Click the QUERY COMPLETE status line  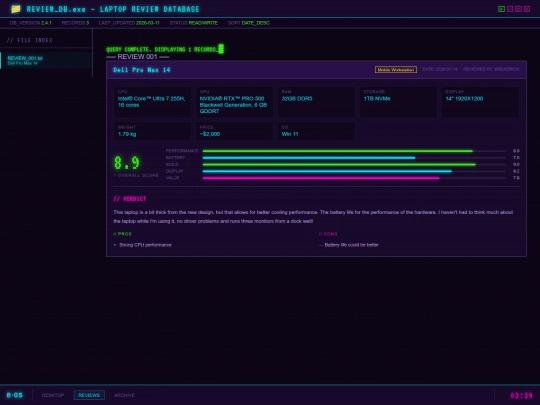[162, 50]
